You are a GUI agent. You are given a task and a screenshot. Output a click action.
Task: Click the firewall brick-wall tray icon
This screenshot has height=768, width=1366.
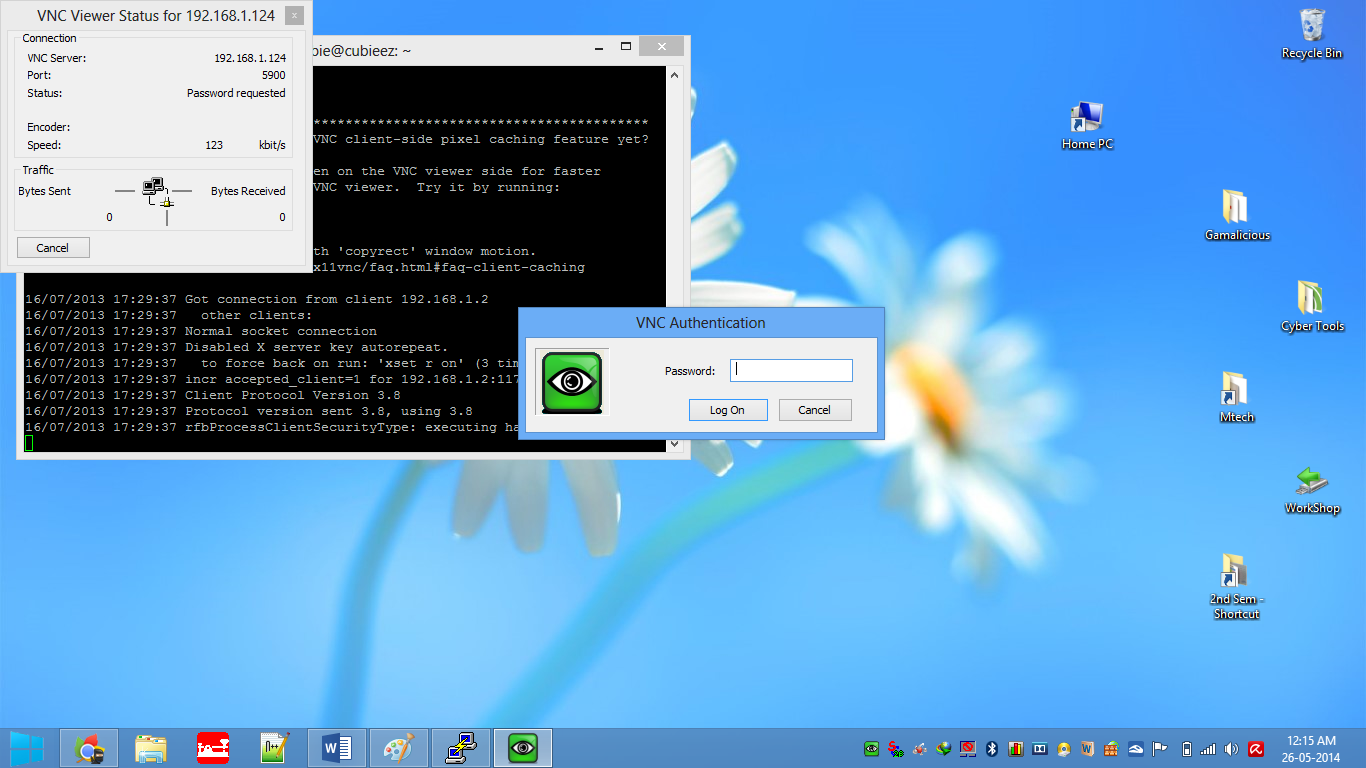[x=1111, y=749]
